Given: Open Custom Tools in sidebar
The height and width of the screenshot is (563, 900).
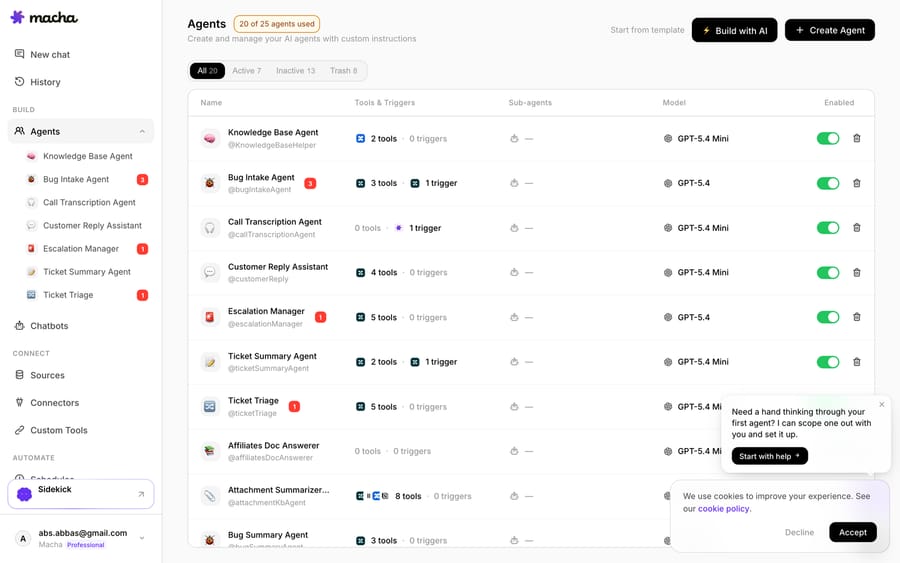Looking at the screenshot, I should click(x=51, y=430).
